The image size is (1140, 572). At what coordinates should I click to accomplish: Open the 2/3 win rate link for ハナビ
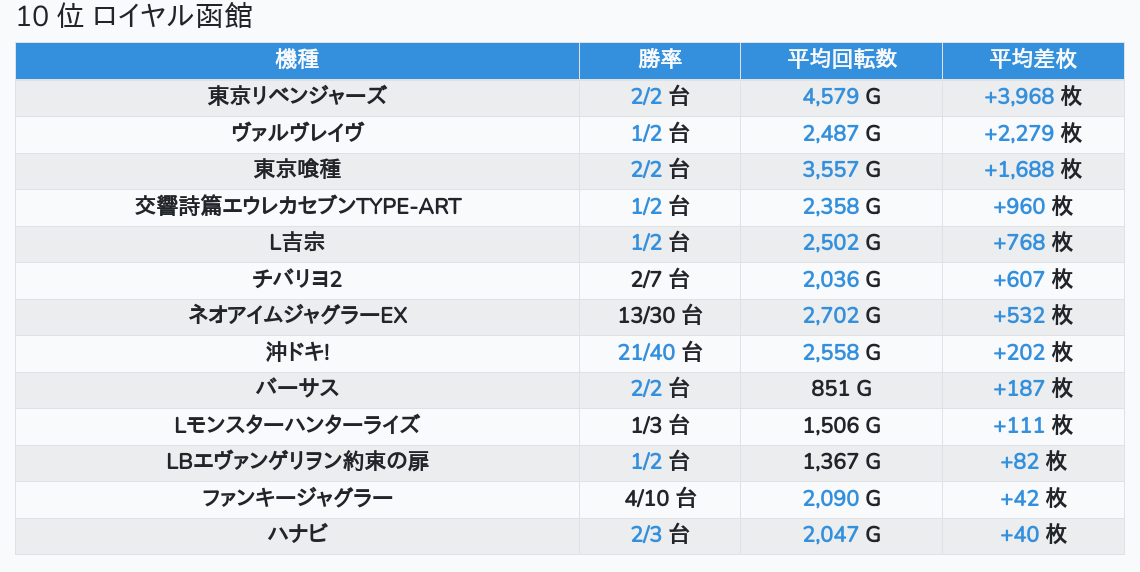coord(646,534)
